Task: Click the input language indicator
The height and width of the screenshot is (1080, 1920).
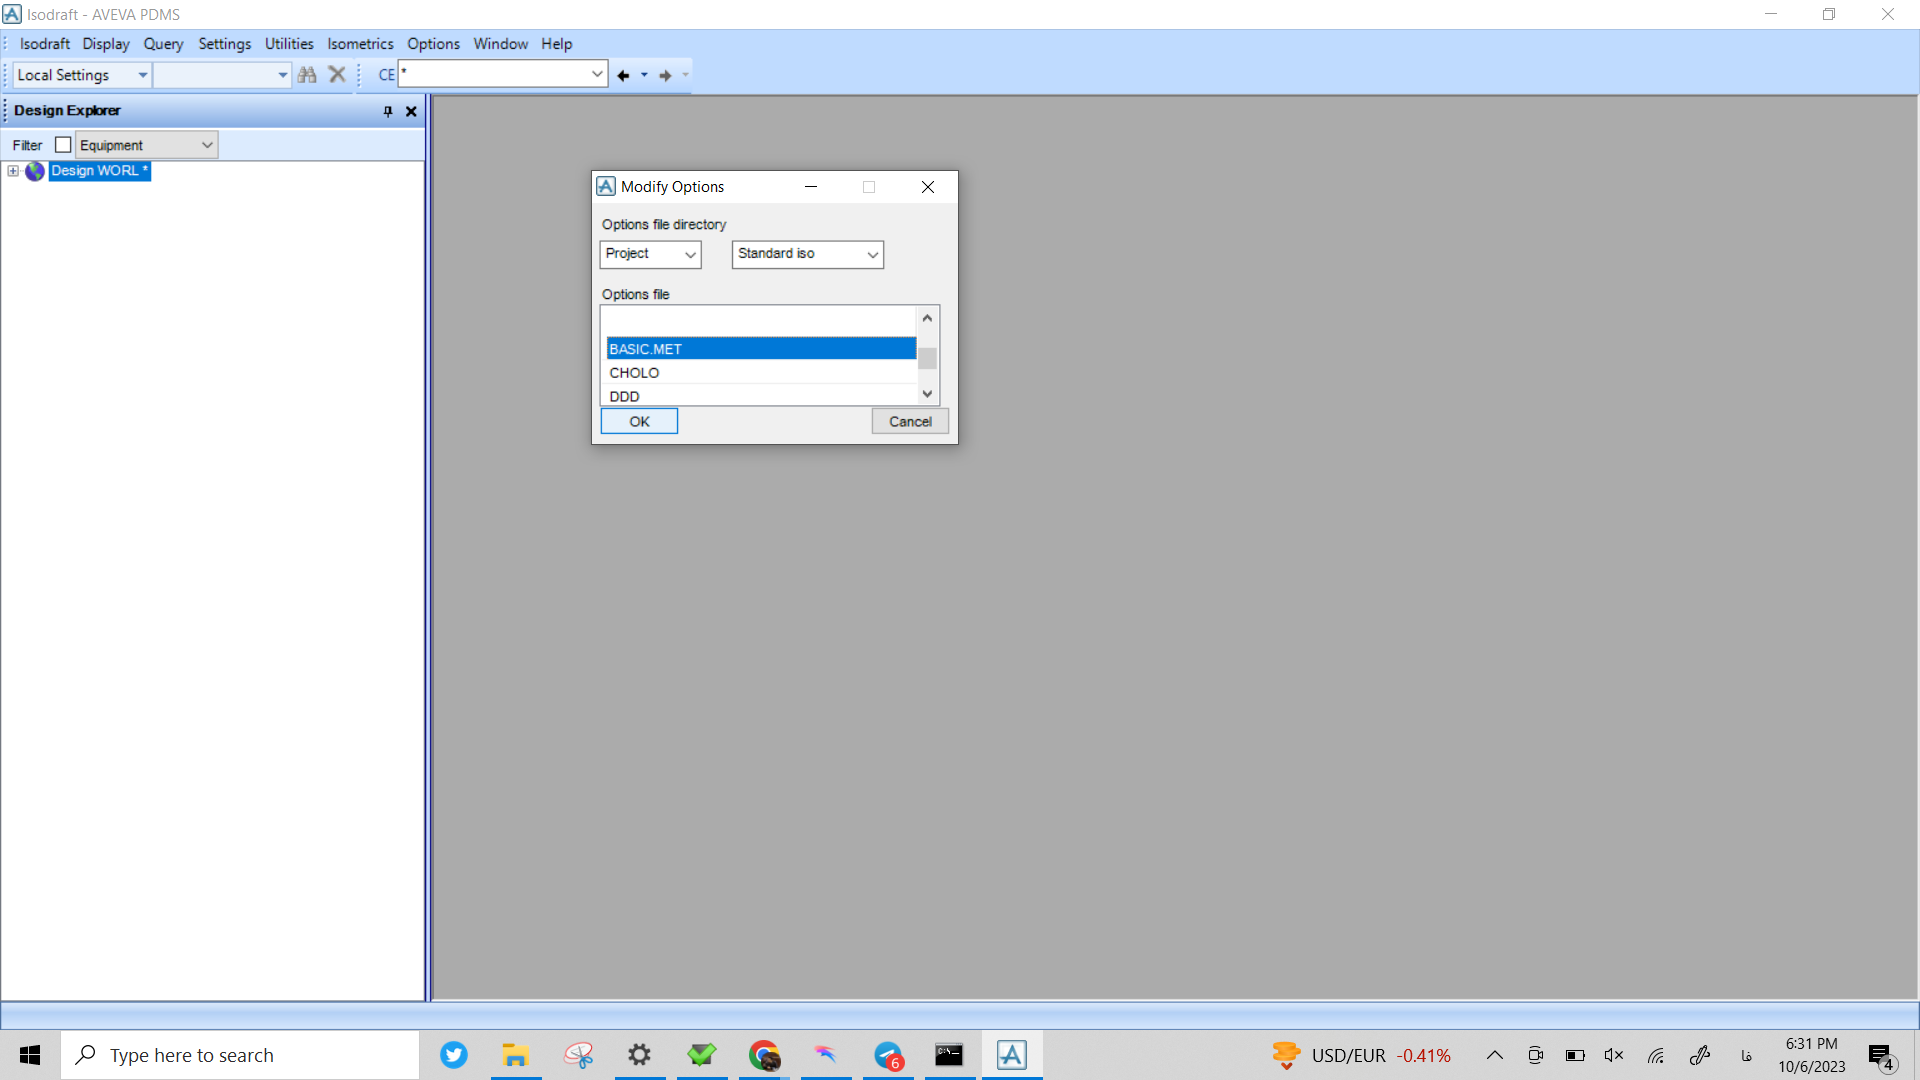Action: 1746,1056
